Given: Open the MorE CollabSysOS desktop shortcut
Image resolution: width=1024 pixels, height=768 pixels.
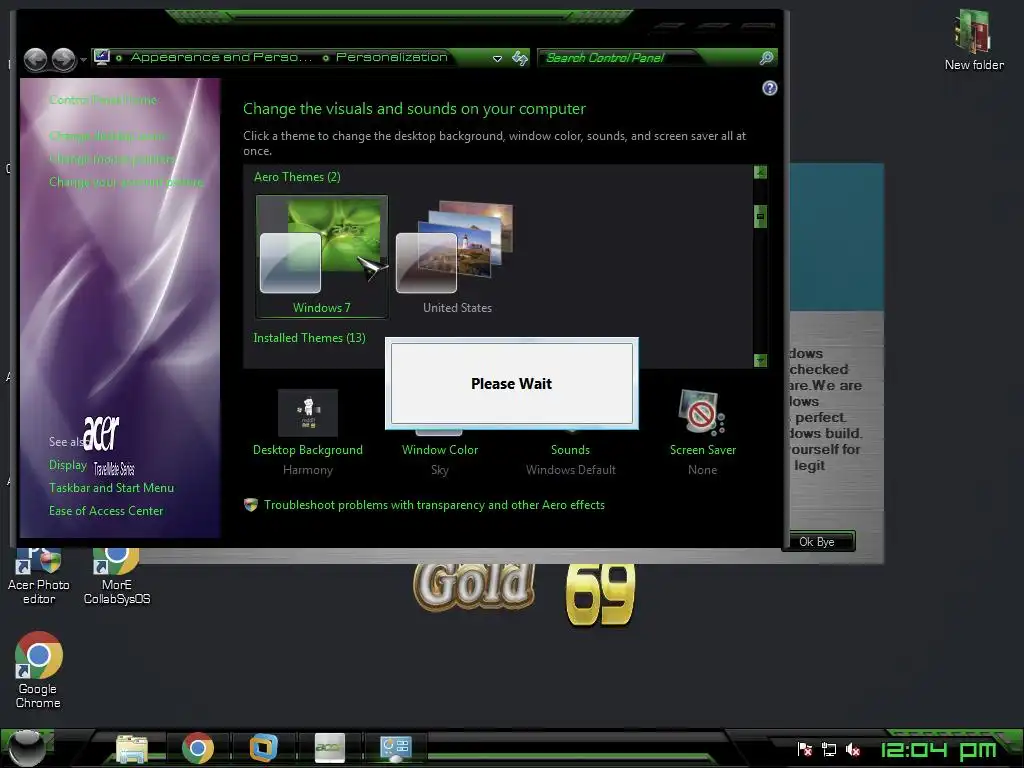Looking at the screenshot, I should coord(117,577).
